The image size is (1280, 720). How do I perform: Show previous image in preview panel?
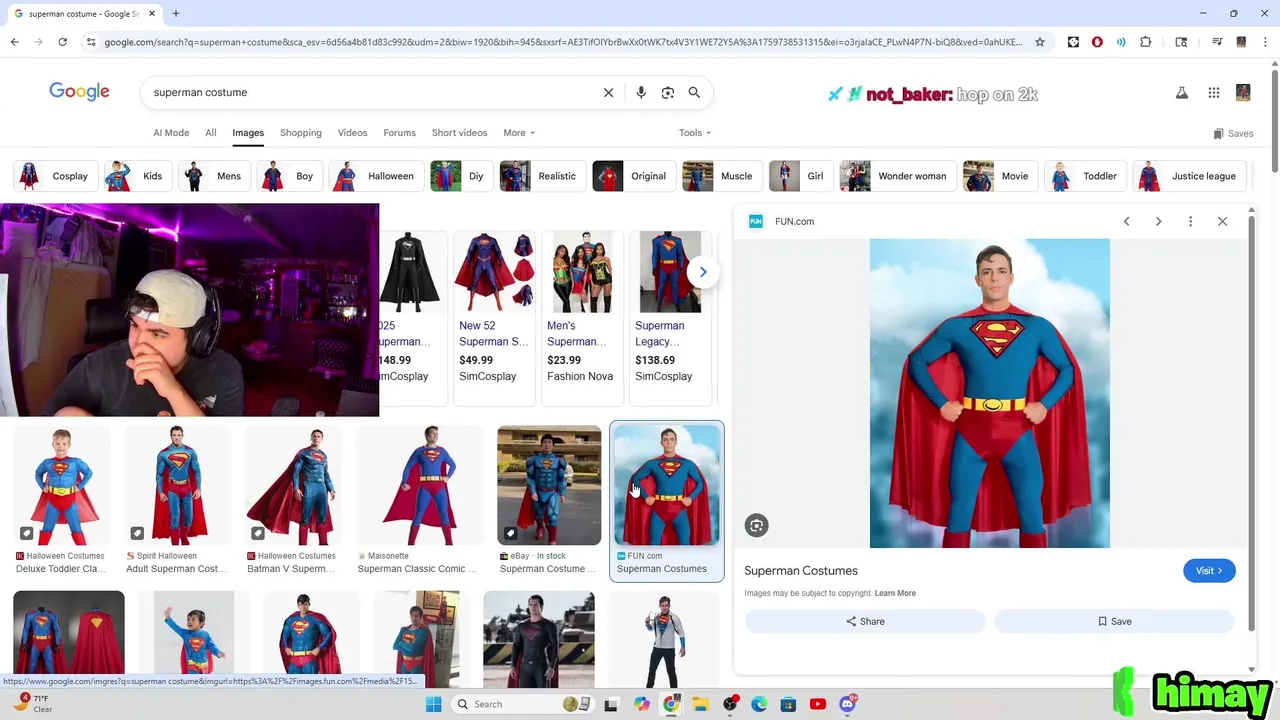pos(1126,221)
